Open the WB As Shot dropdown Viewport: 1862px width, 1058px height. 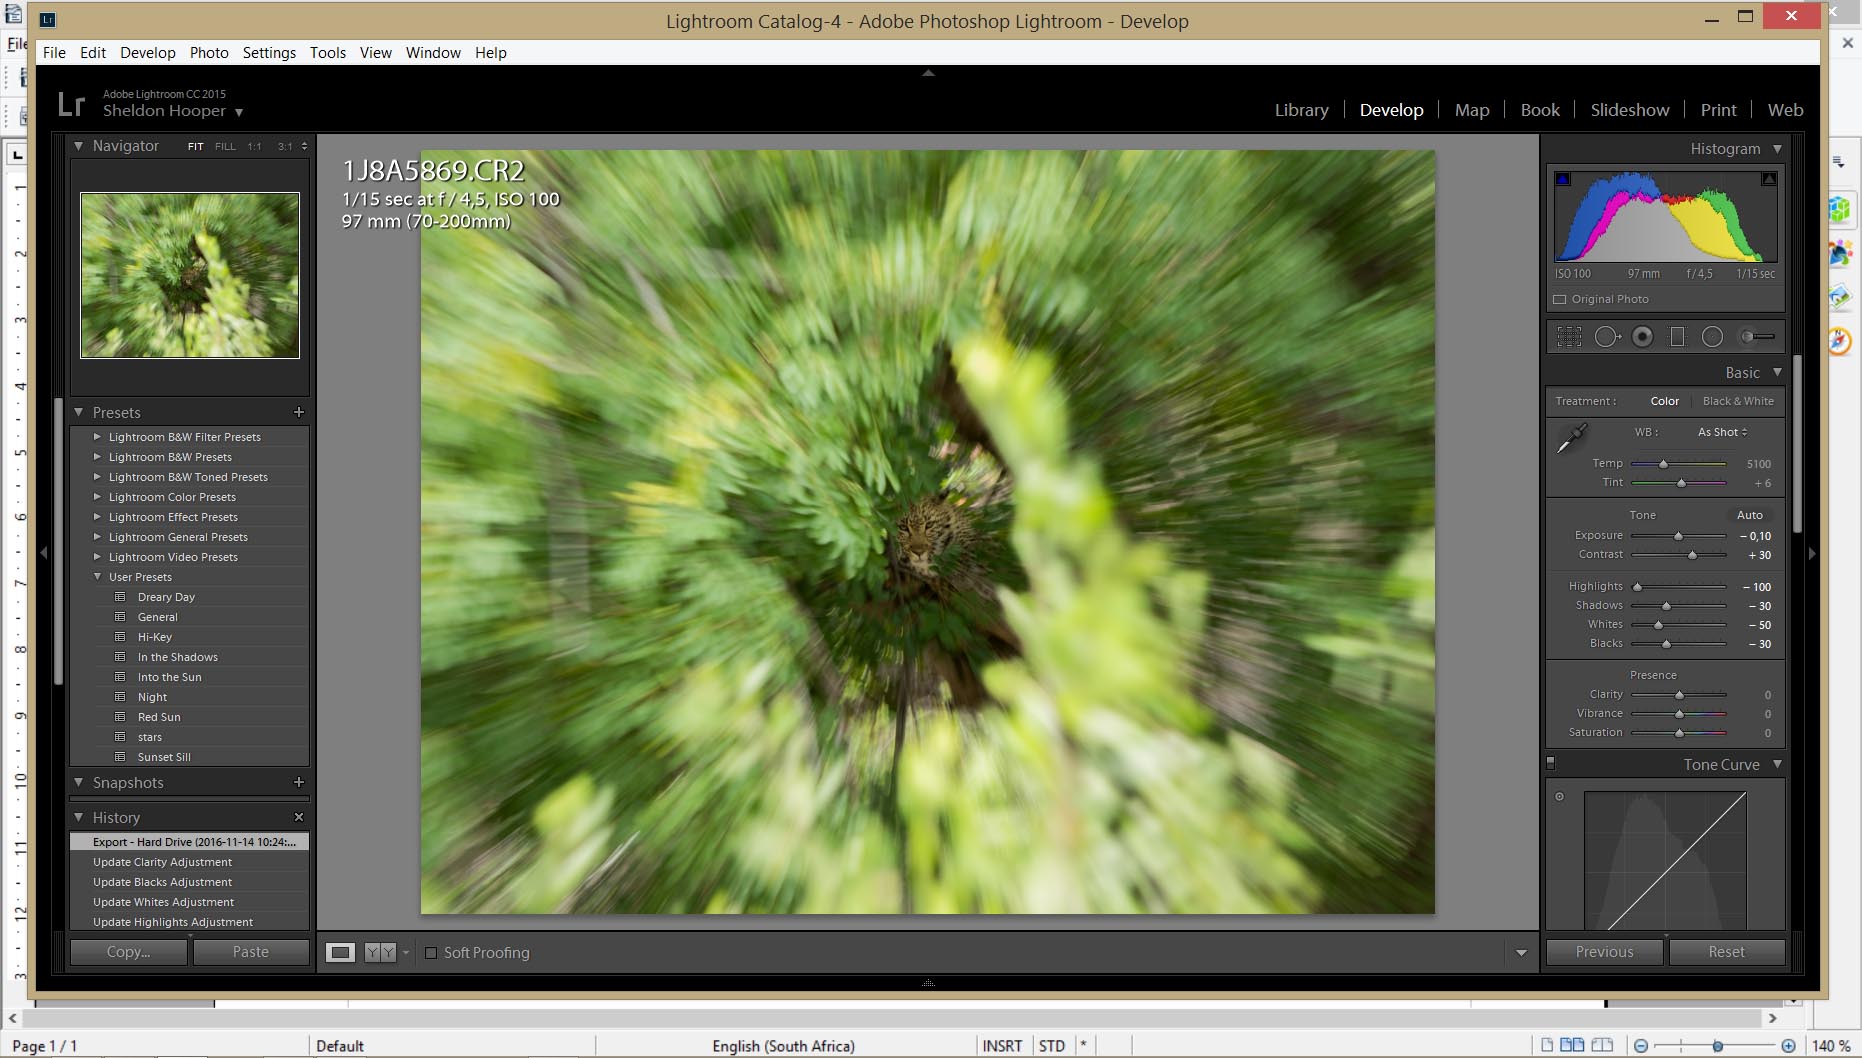[1721, 432]
